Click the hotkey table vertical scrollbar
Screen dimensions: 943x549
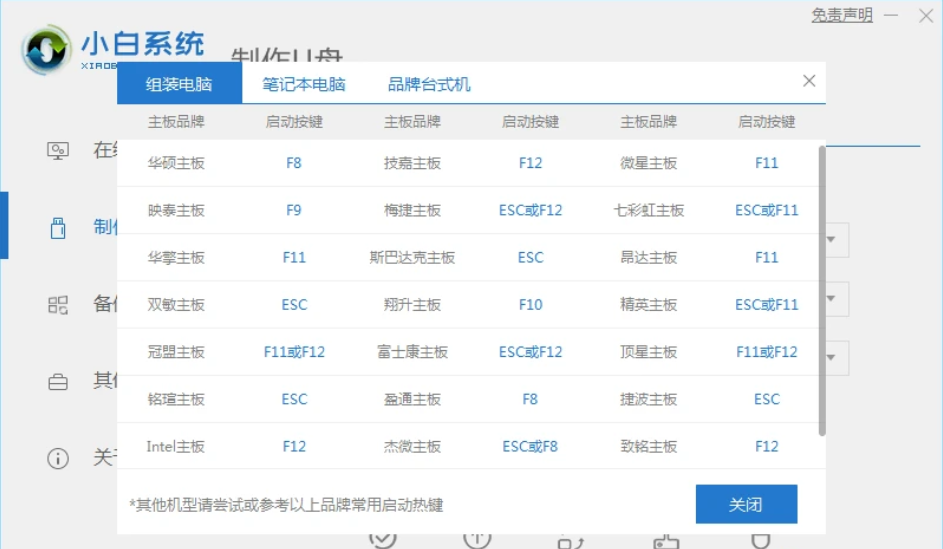click(x=822, y=290)
